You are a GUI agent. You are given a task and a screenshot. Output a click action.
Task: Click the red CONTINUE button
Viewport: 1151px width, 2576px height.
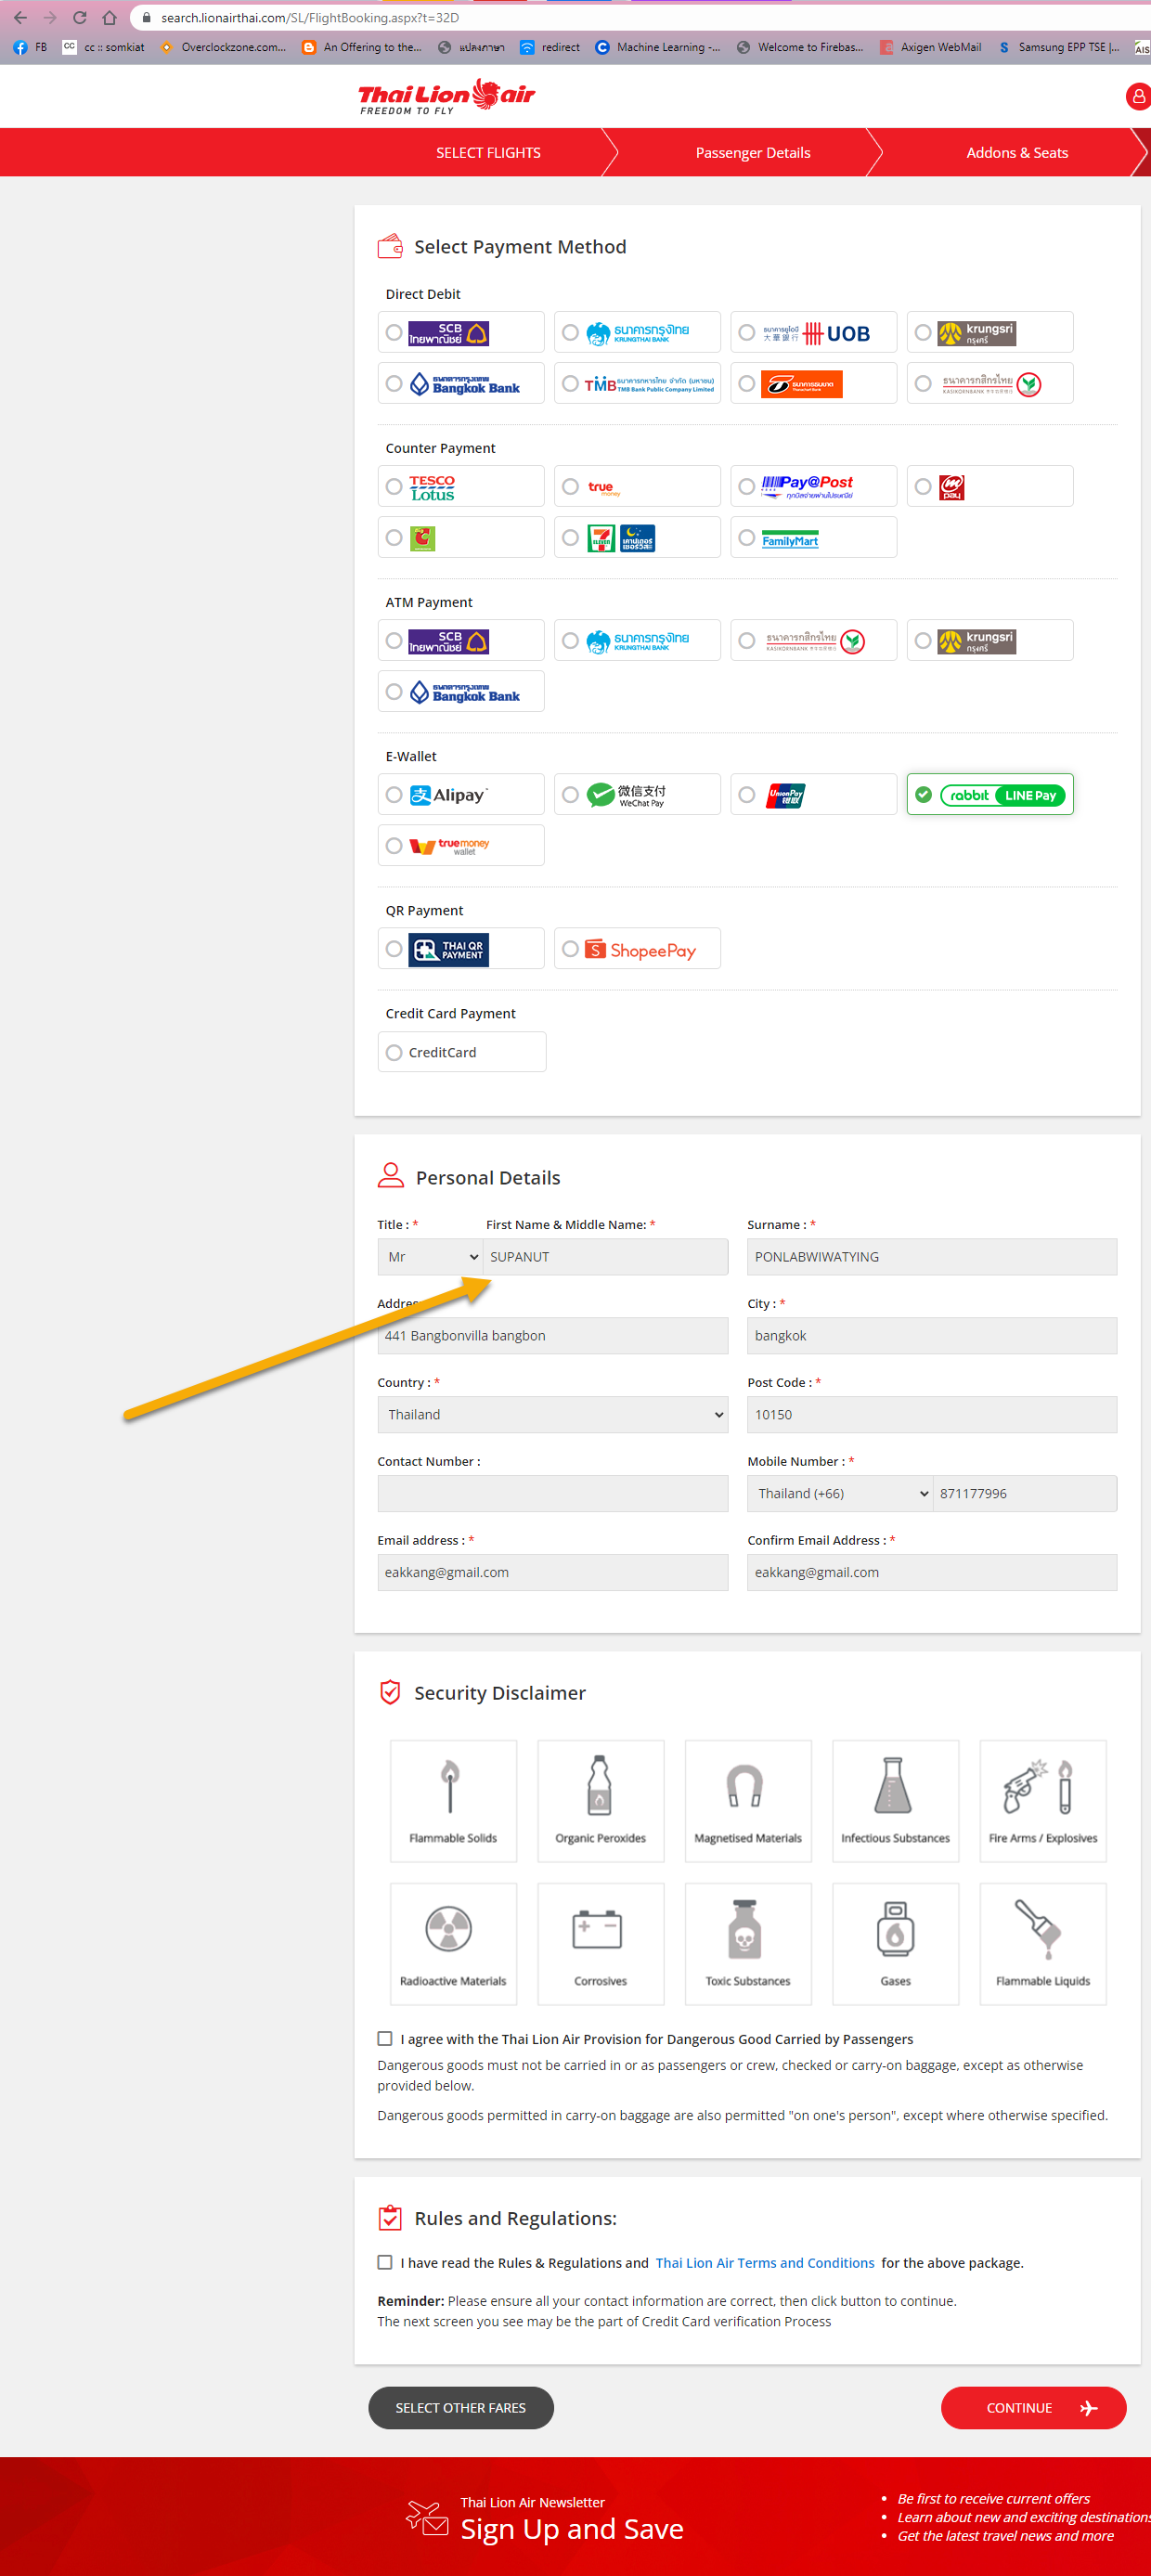pyautogui.click(x=1033, y=2407)
